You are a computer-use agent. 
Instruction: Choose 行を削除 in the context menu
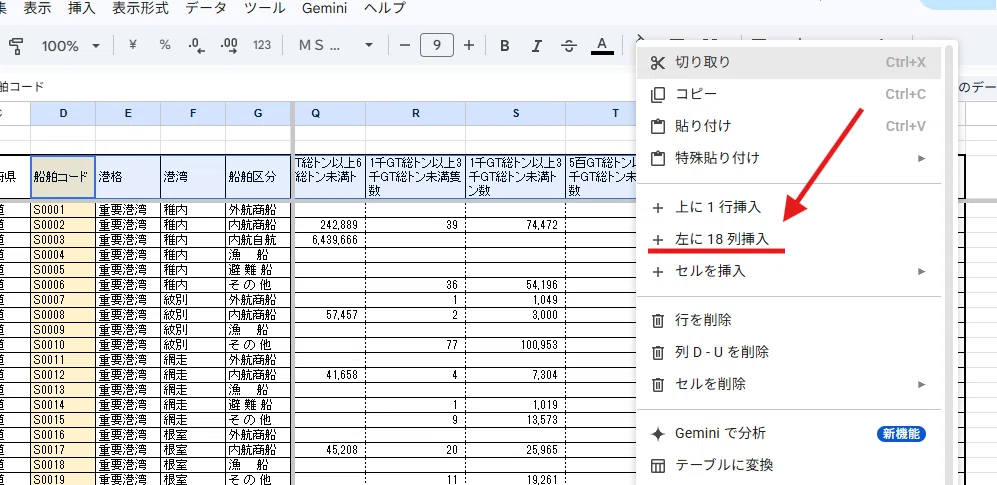pos(788,320)
